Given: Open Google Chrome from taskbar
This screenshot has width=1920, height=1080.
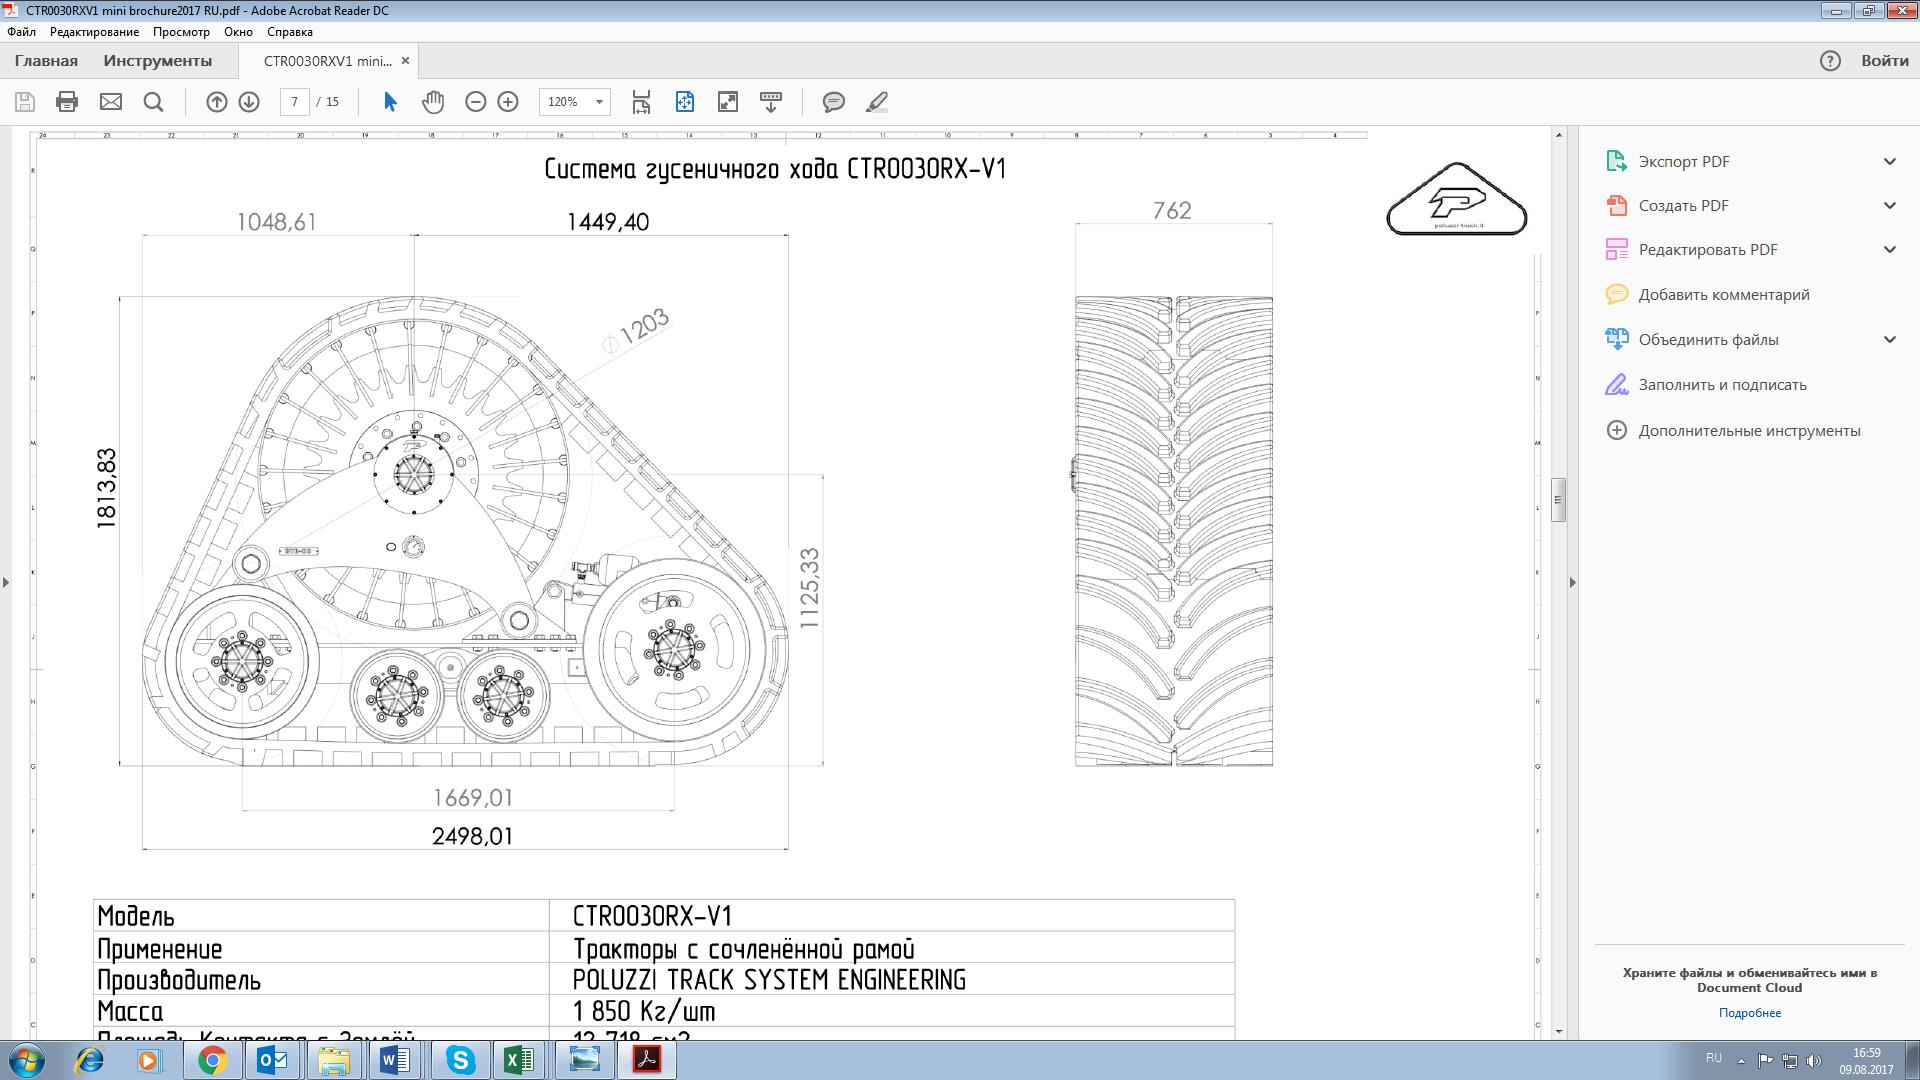Looking at the screenshot, I should pyautogui.click(x=212, y=1060).
